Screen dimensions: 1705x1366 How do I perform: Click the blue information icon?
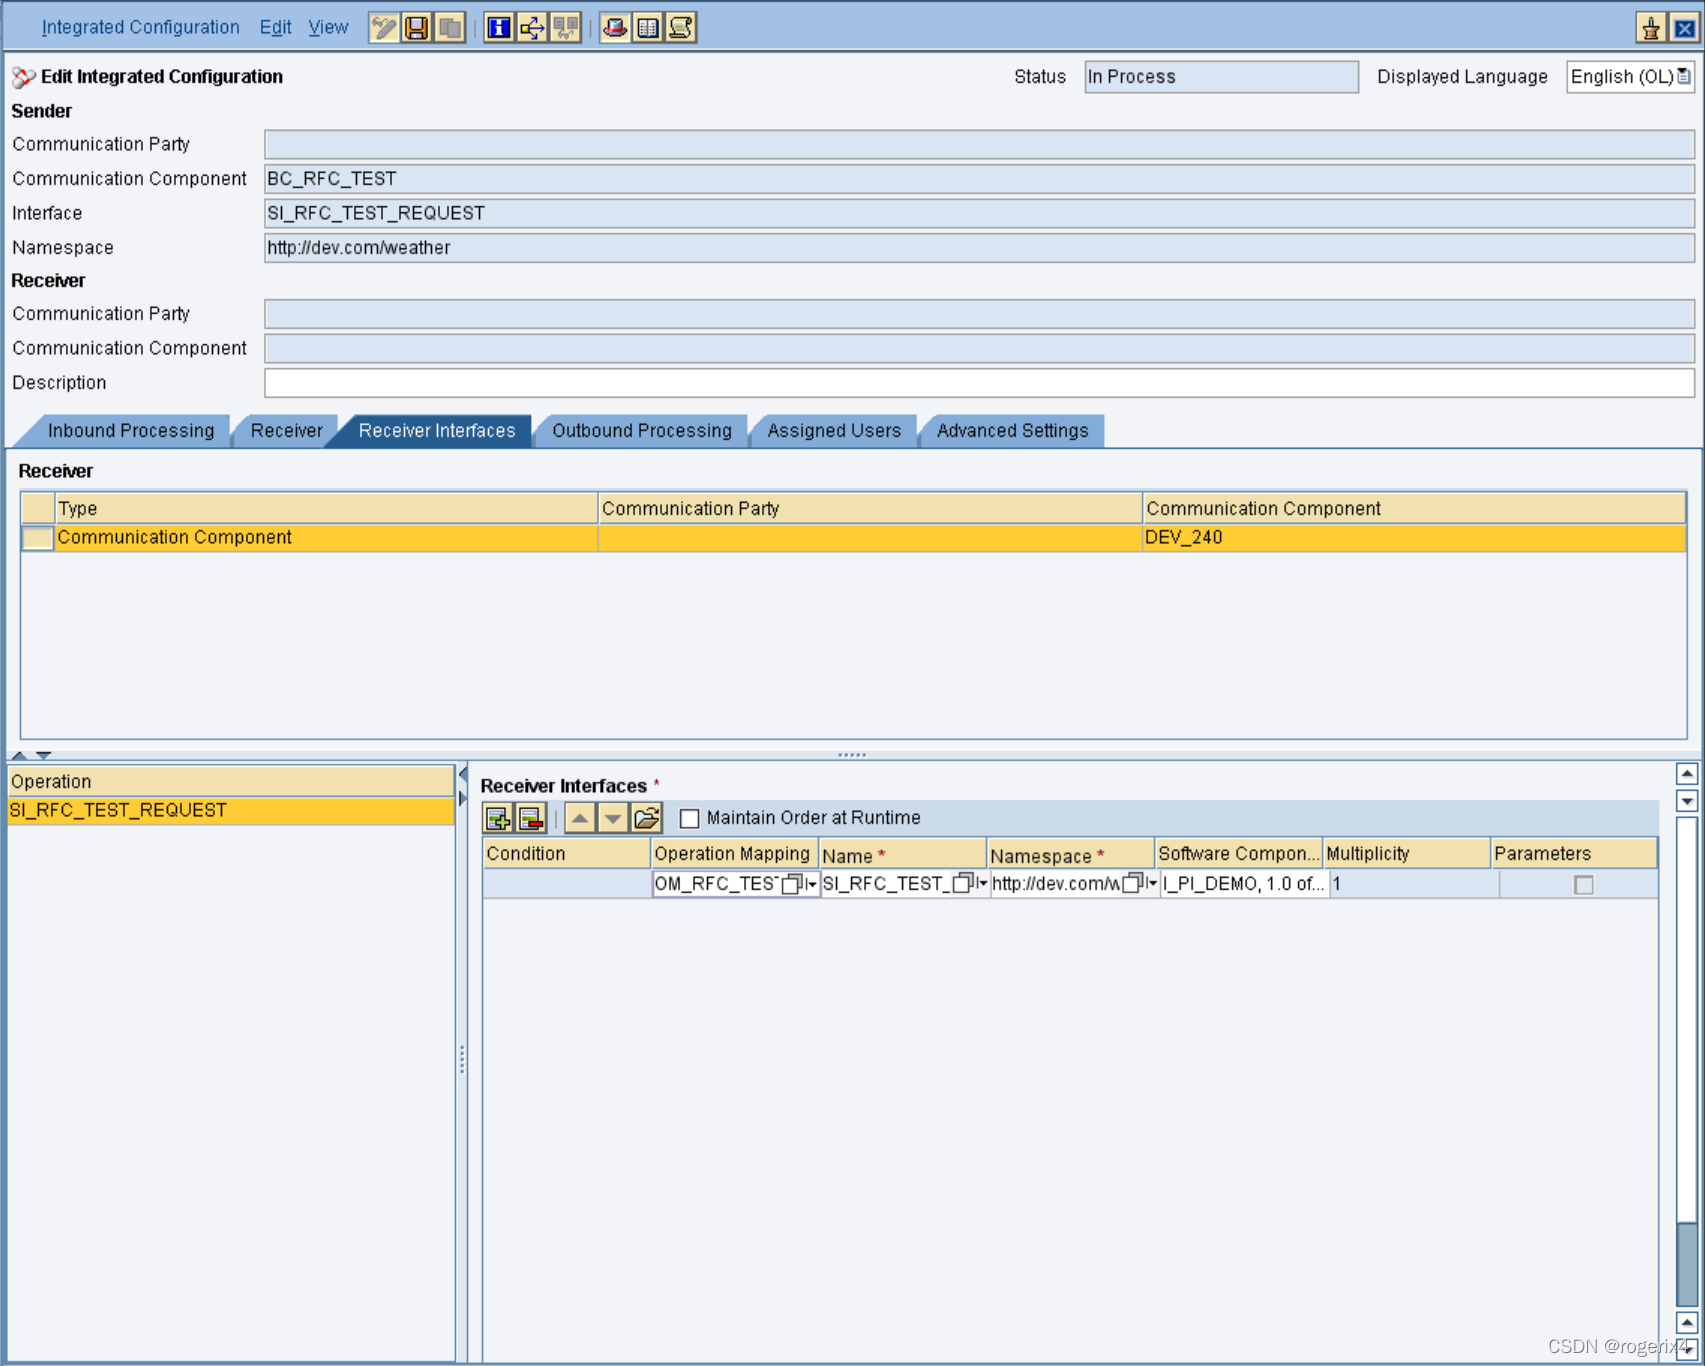tap(498, 28)
